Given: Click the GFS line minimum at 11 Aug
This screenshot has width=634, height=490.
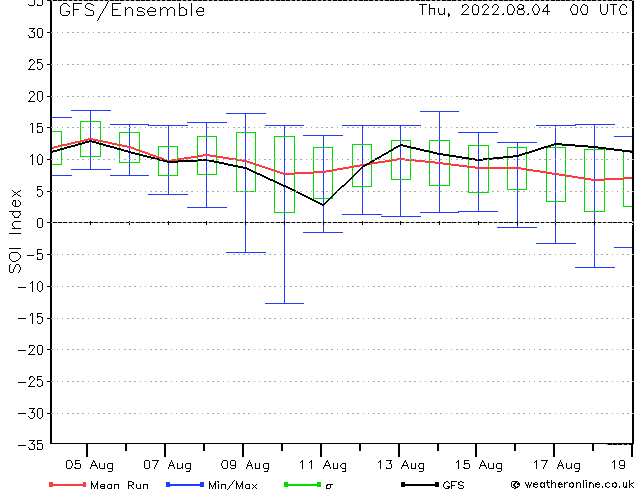Looking at the screenshot, I should [323, 205].
